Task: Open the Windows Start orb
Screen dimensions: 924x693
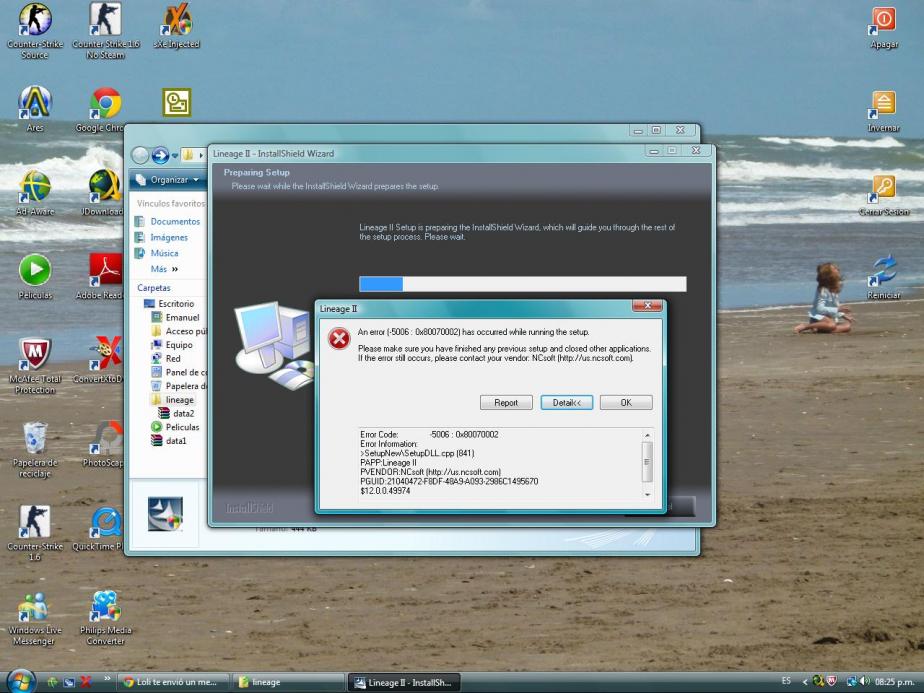Action: coord(22,682)
